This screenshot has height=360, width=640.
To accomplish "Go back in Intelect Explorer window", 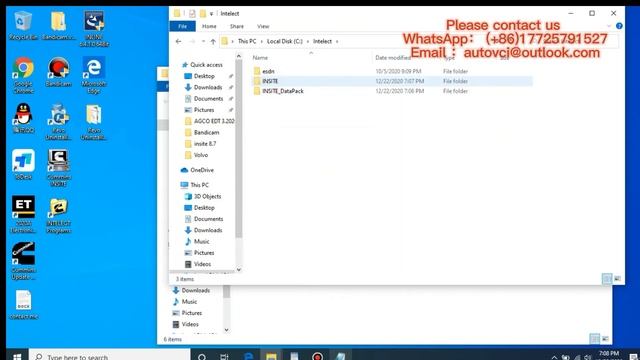I will (x=178, y=41).
